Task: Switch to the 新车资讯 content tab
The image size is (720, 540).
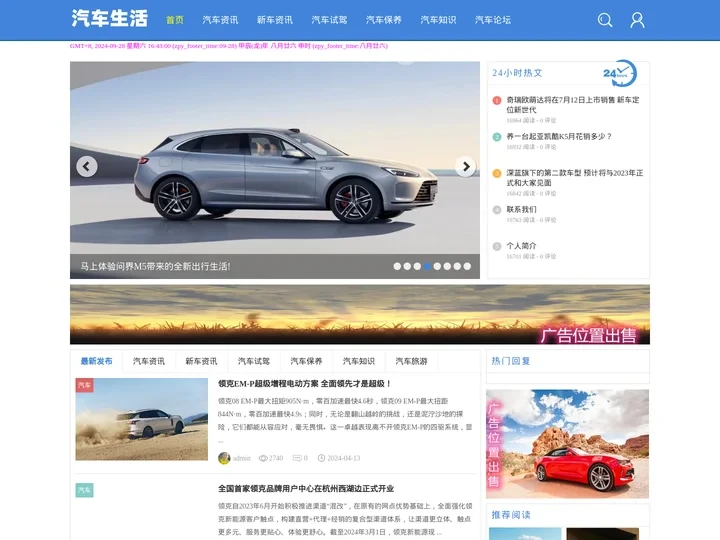Action: click(x=201, y=361)
